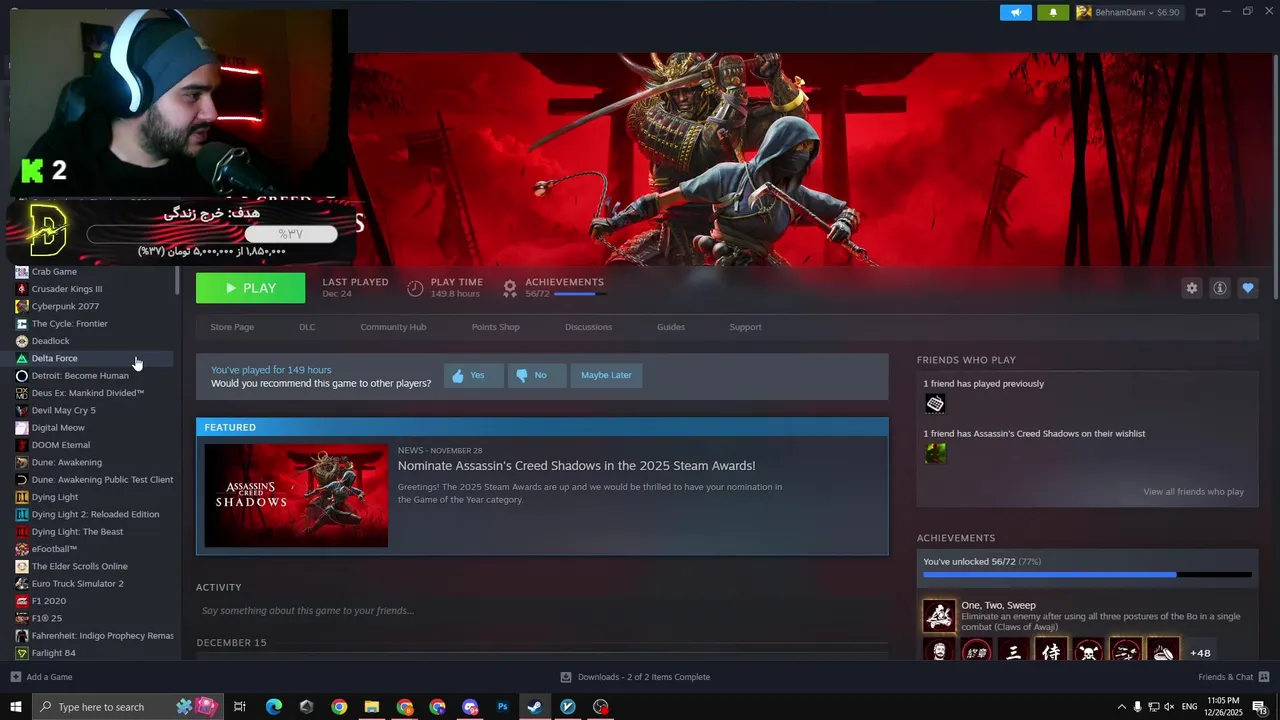The width and height of the screenshot is (1280, 720).
Task: Click the play time clock icon
Action: [x=415, y=288]
